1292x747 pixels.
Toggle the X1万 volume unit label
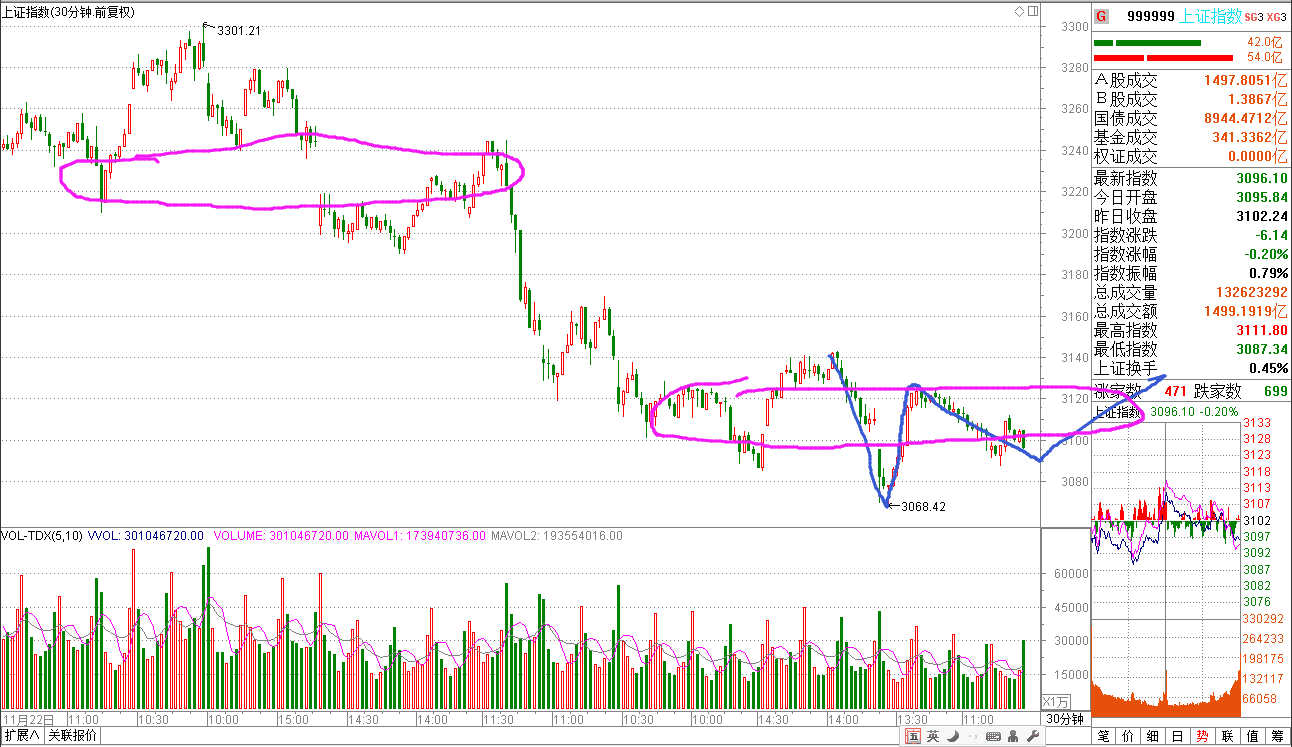1056,701
